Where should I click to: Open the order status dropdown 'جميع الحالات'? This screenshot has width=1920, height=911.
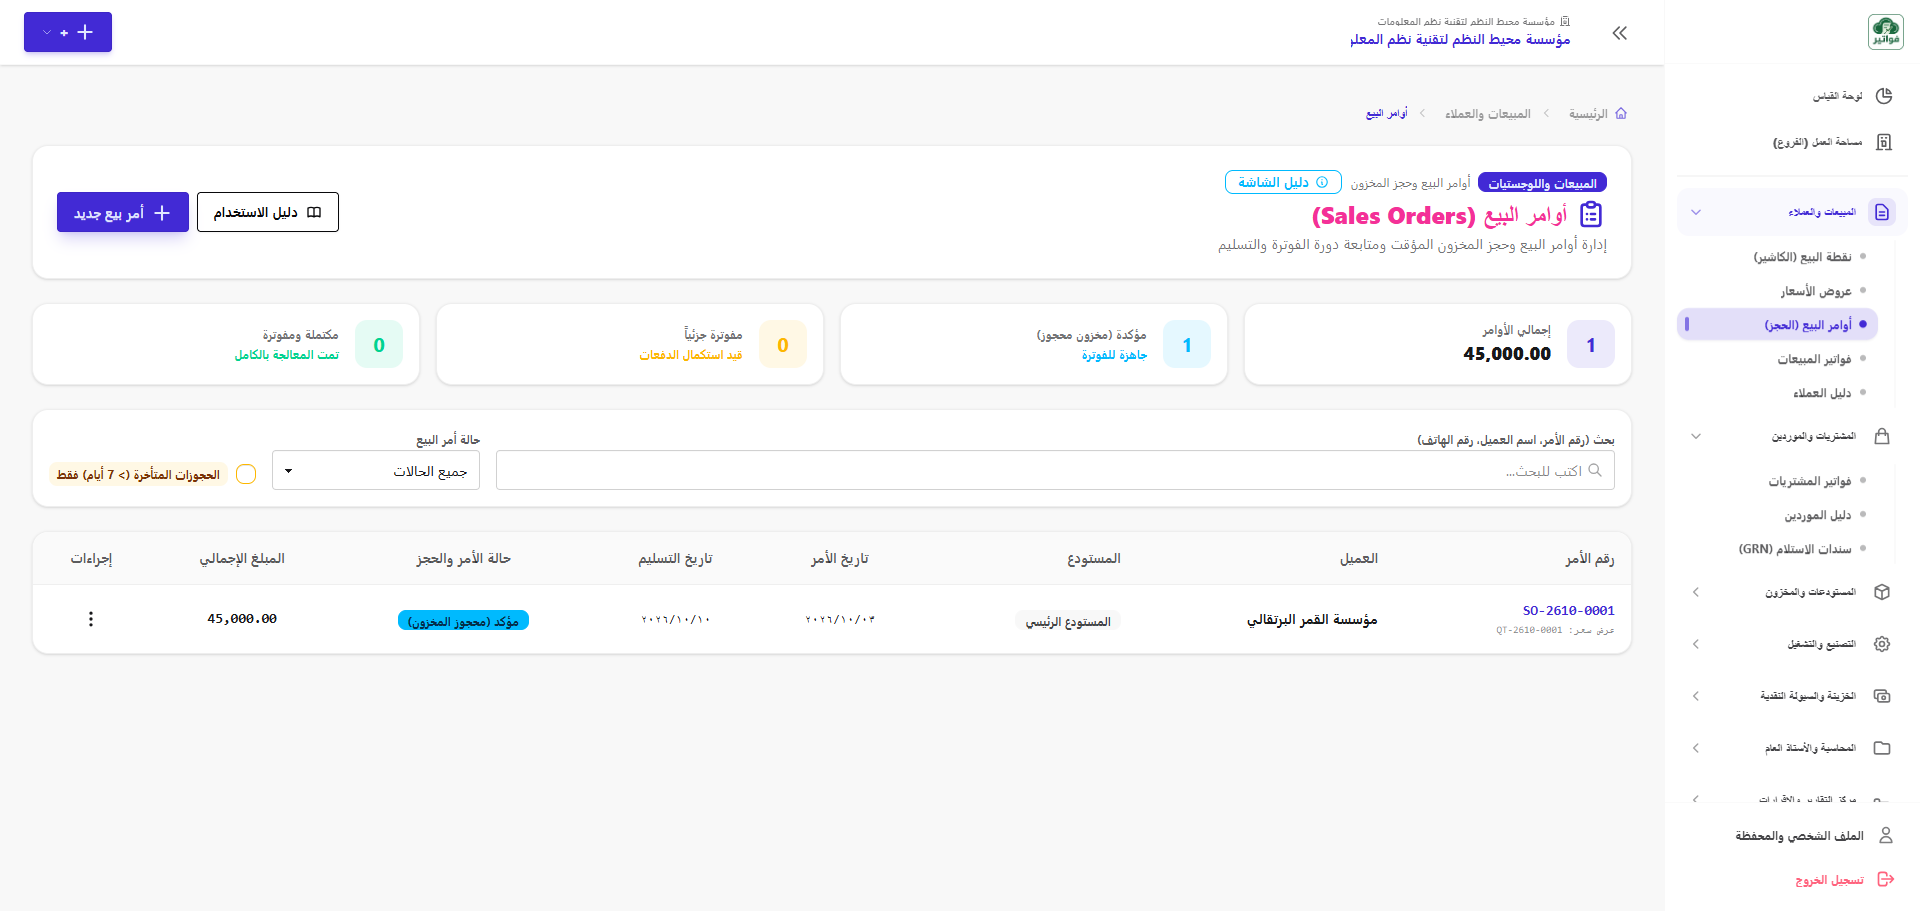[376, 470]
